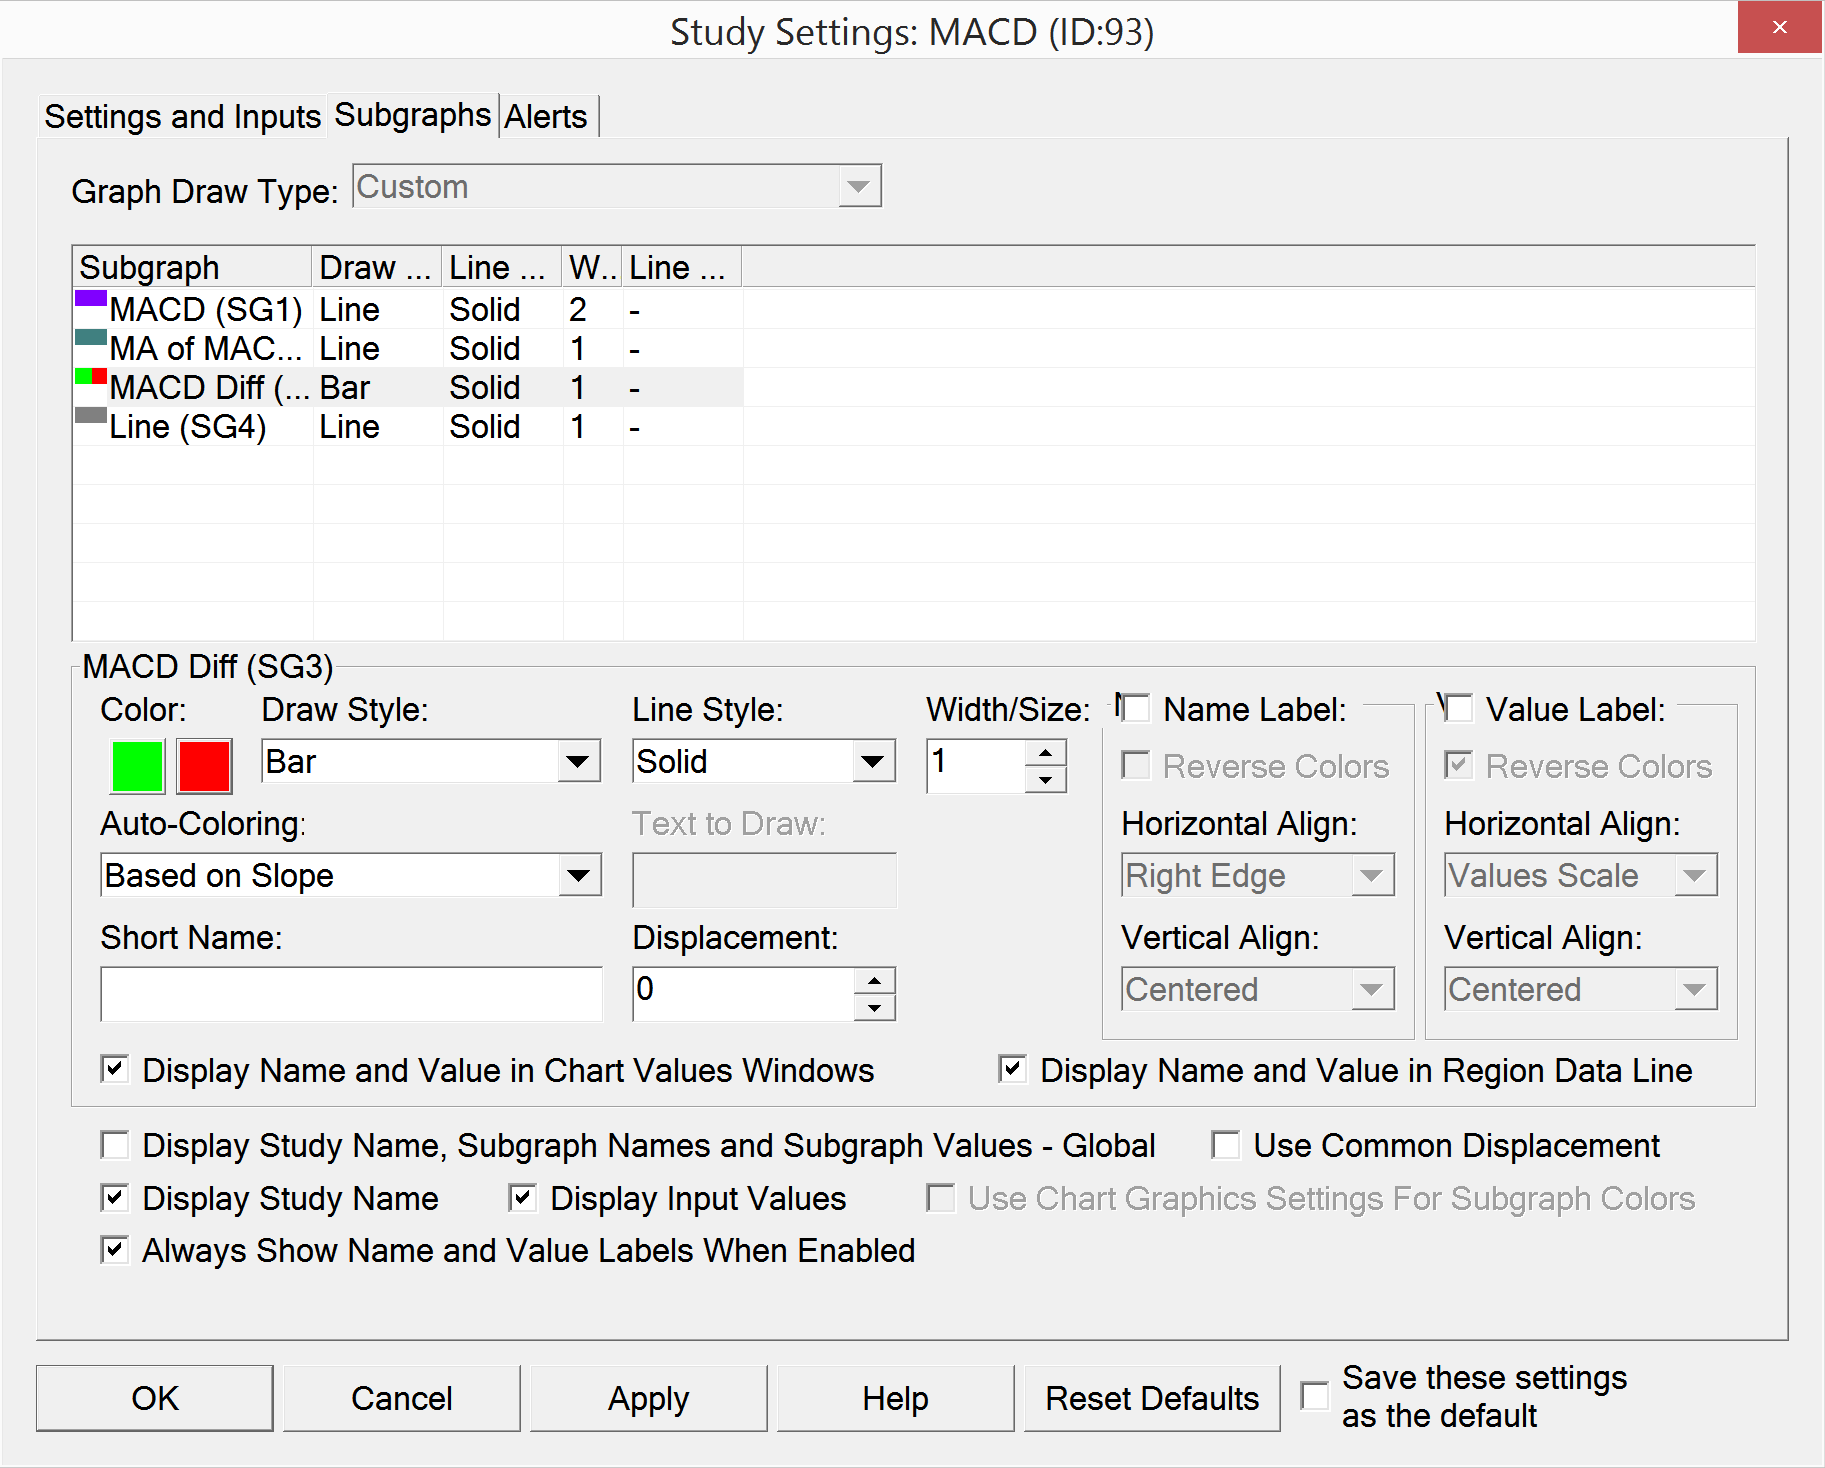This screenshot has height=1468, width=1825.
Task: Enable the Name Label checkbox
Action: pos(1136,709)
